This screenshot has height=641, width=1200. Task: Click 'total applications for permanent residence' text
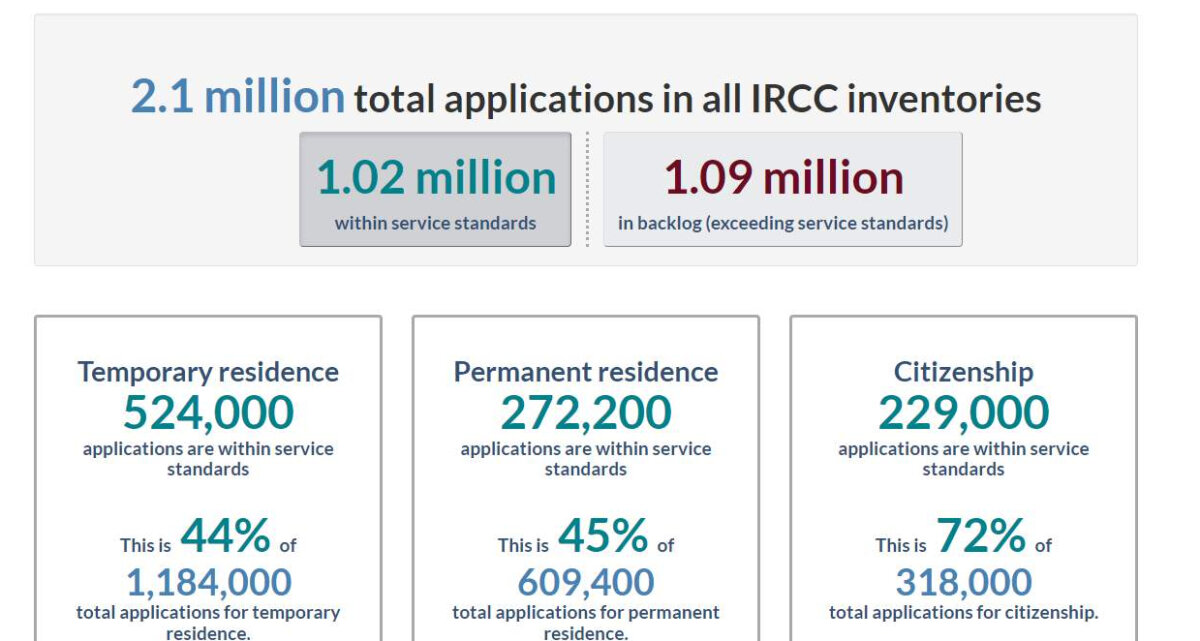click(586, 622)
